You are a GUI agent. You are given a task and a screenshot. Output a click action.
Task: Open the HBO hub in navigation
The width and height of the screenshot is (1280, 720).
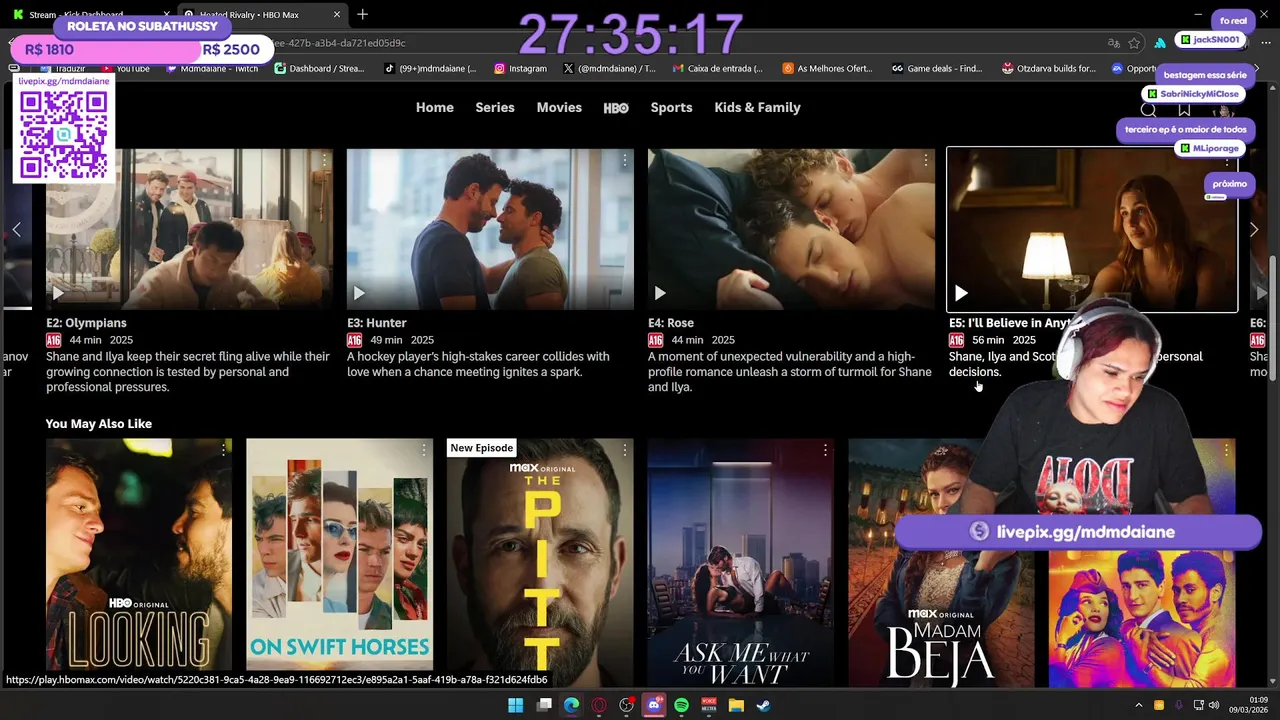click(616, 108)
